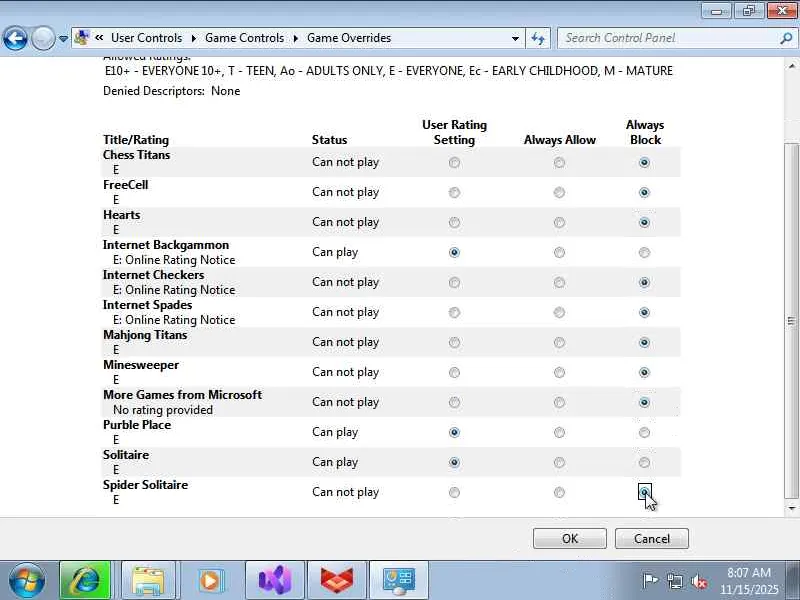The width and height of the screenshot is (800, 600).
Task: Launch Internet Explorer from the taskbar
Action: click(x=85, y=581)
